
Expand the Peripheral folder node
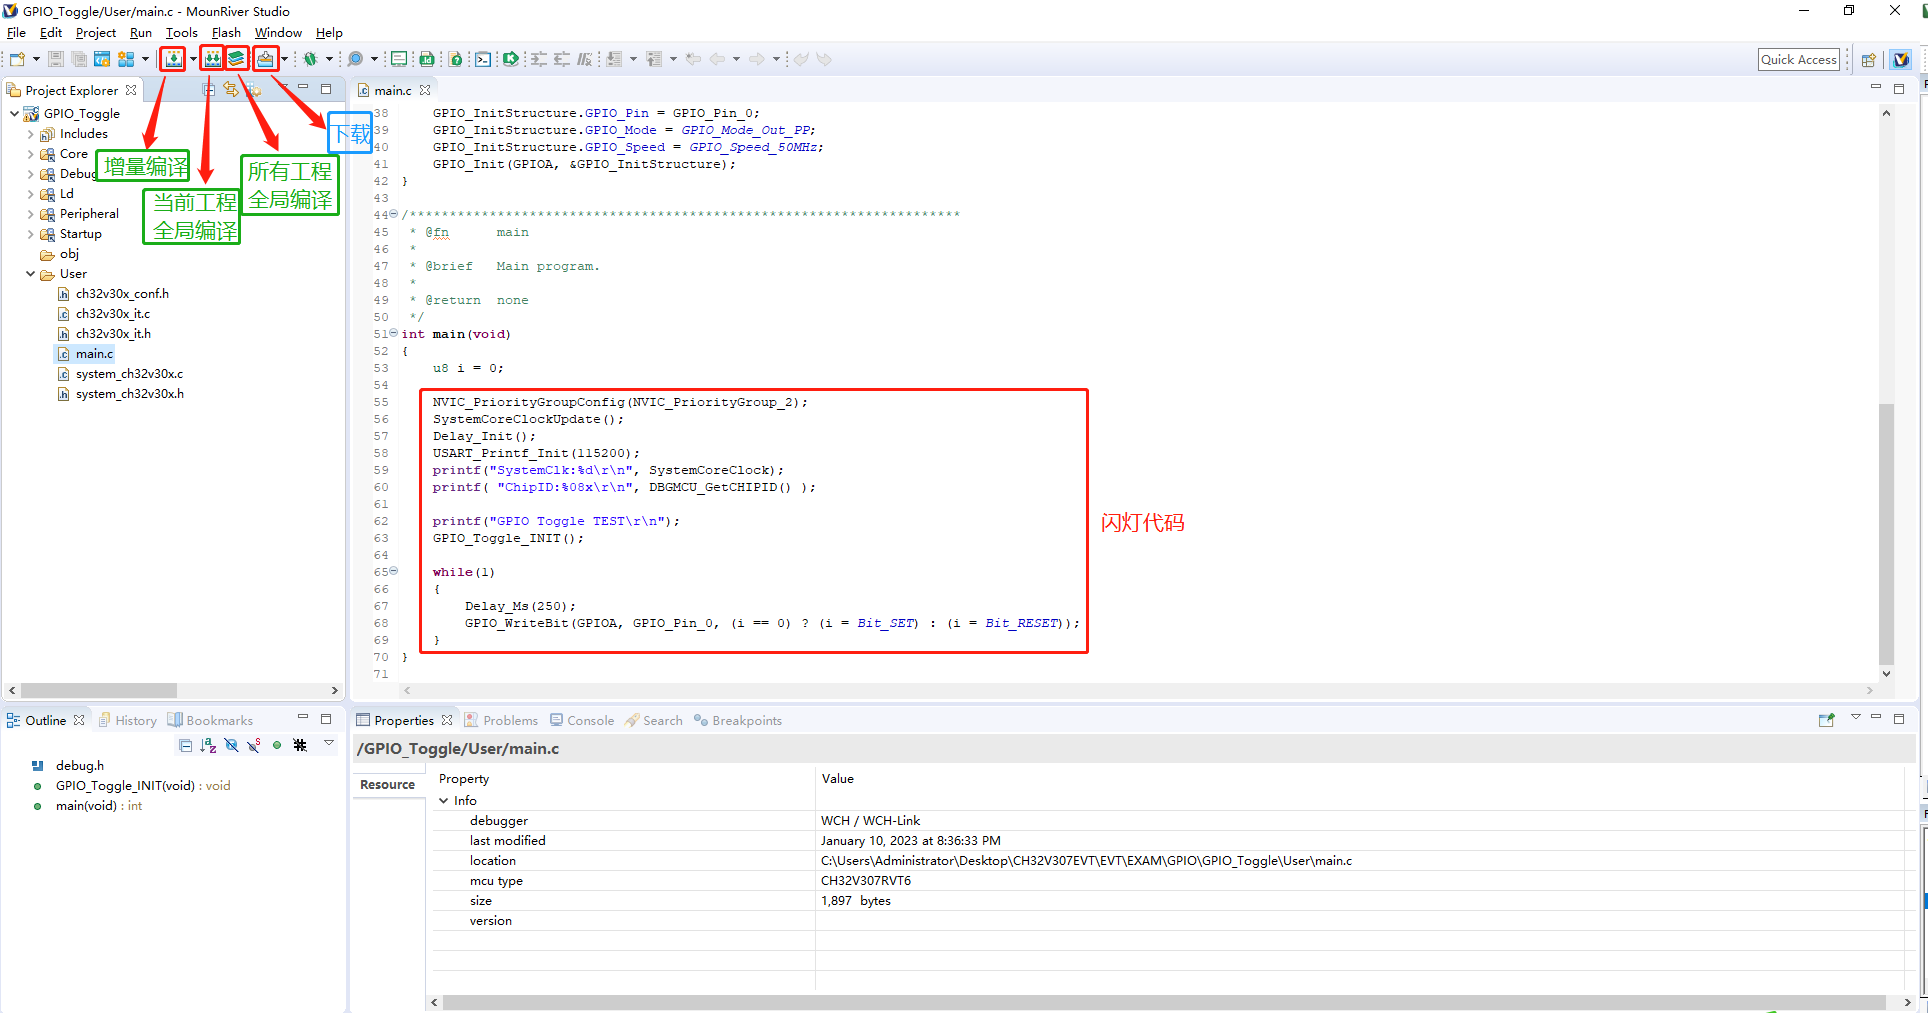(x=30, y=214)
